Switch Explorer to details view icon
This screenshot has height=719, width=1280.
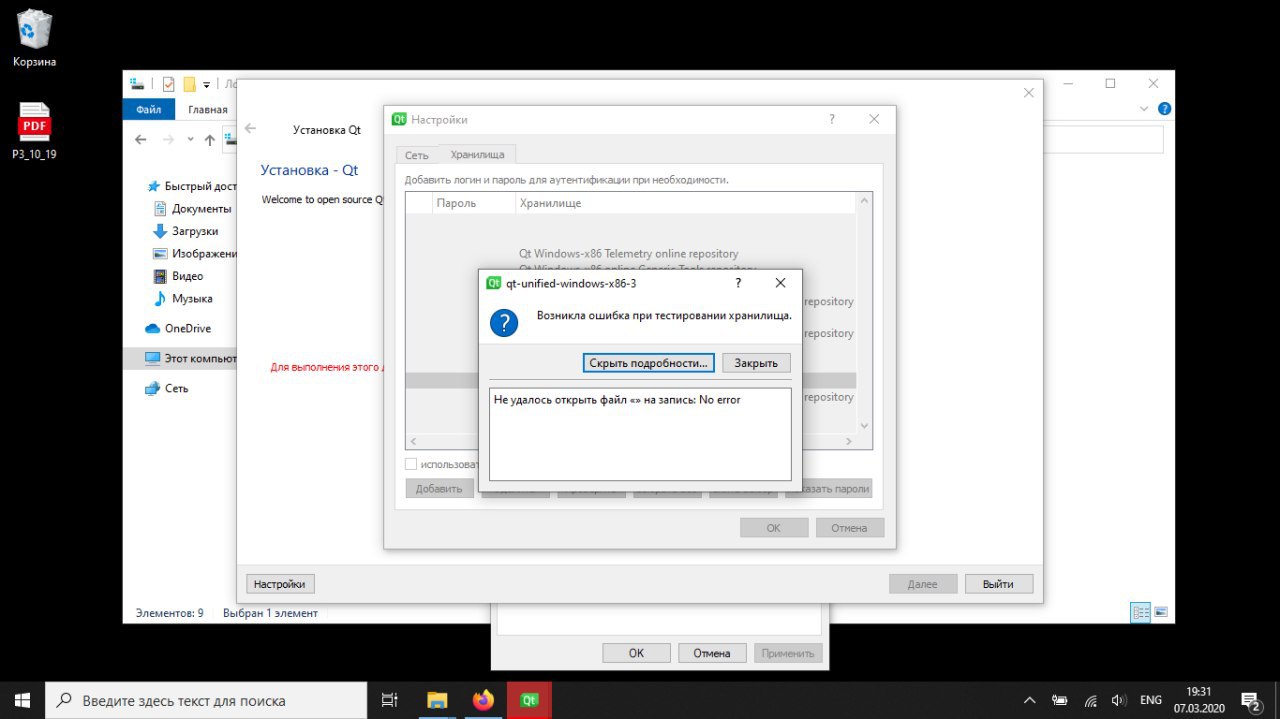[x=1140, y=612]
